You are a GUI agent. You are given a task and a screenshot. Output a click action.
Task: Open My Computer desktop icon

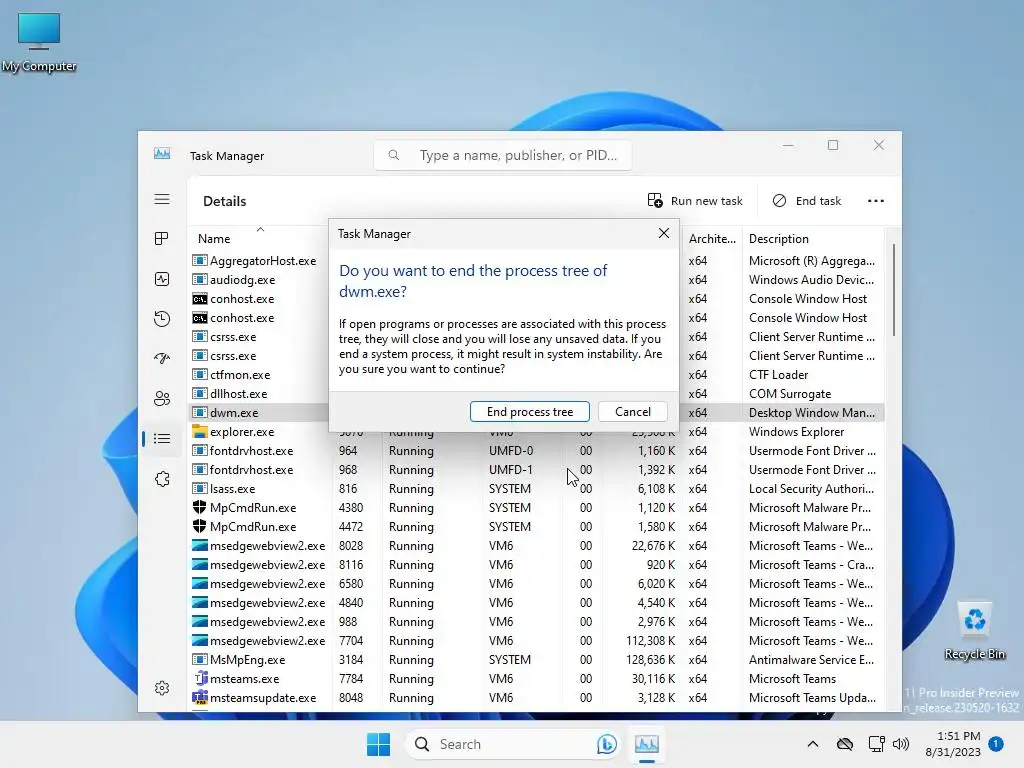[39, 42]
